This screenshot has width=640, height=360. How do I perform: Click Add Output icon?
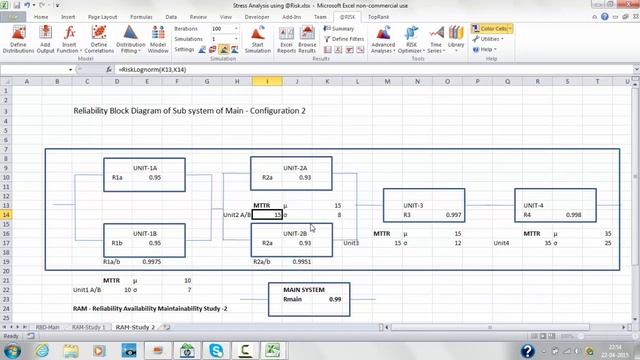click(45, 39)
